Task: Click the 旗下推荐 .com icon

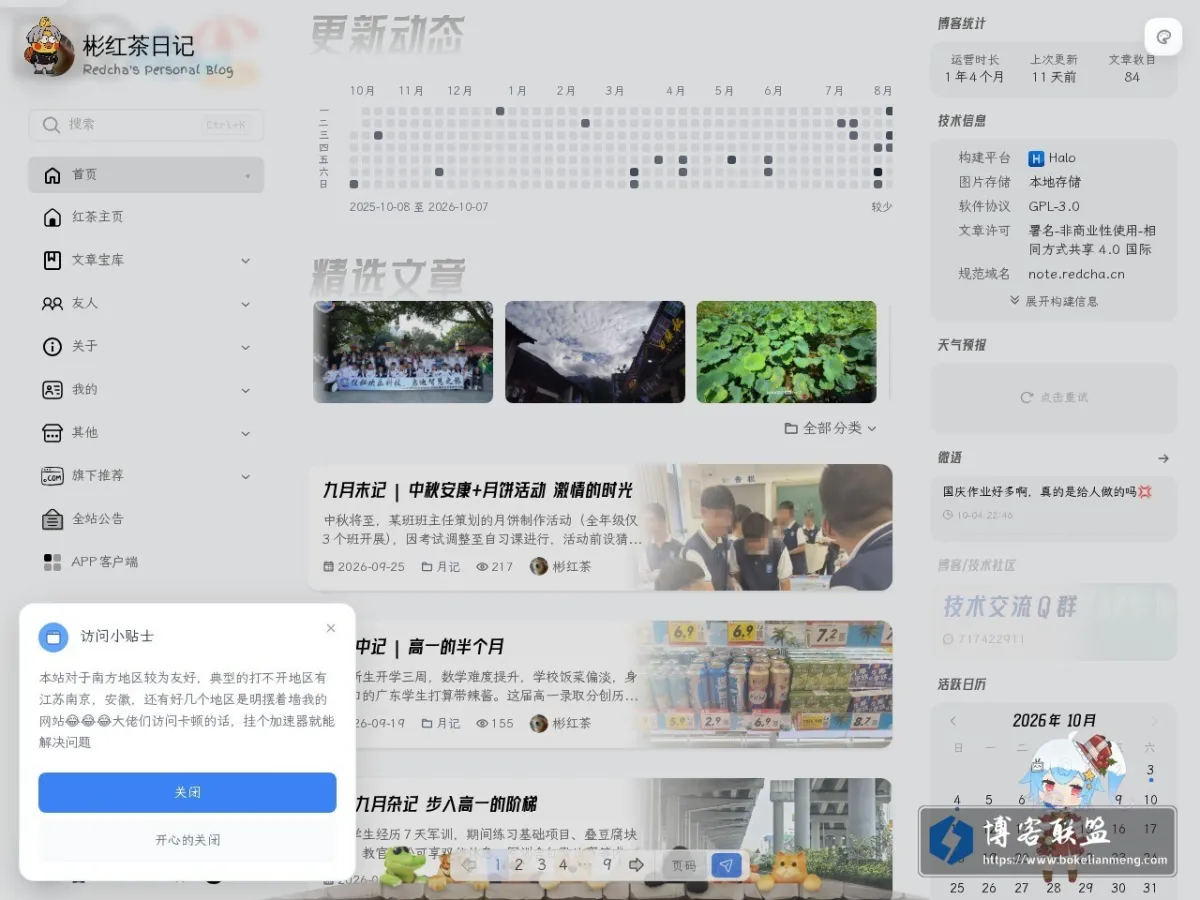Action: (x=52, y=476)
